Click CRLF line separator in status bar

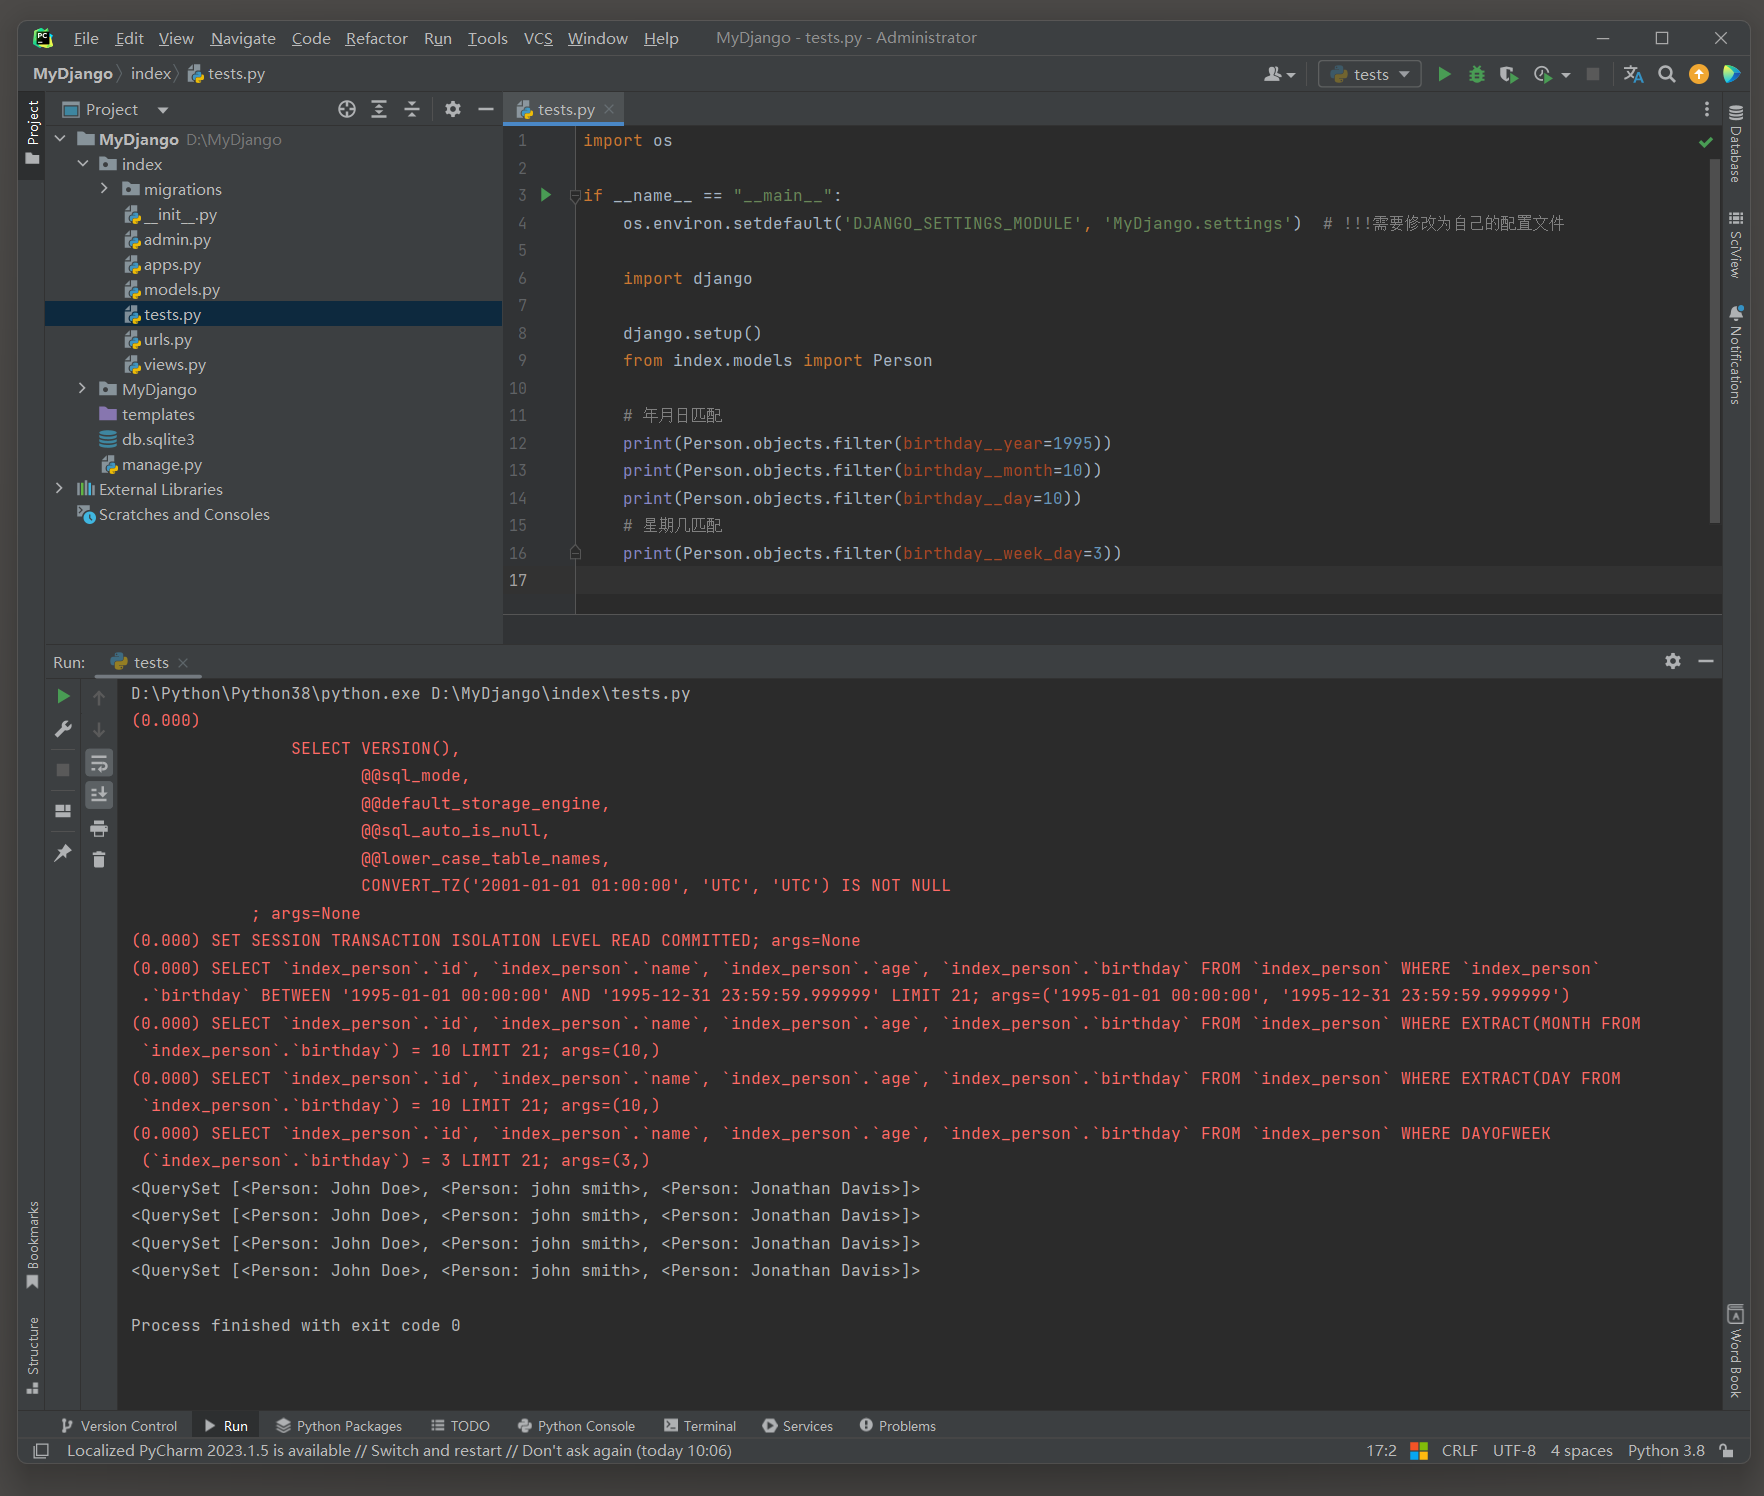[x=1459, y=1451]
